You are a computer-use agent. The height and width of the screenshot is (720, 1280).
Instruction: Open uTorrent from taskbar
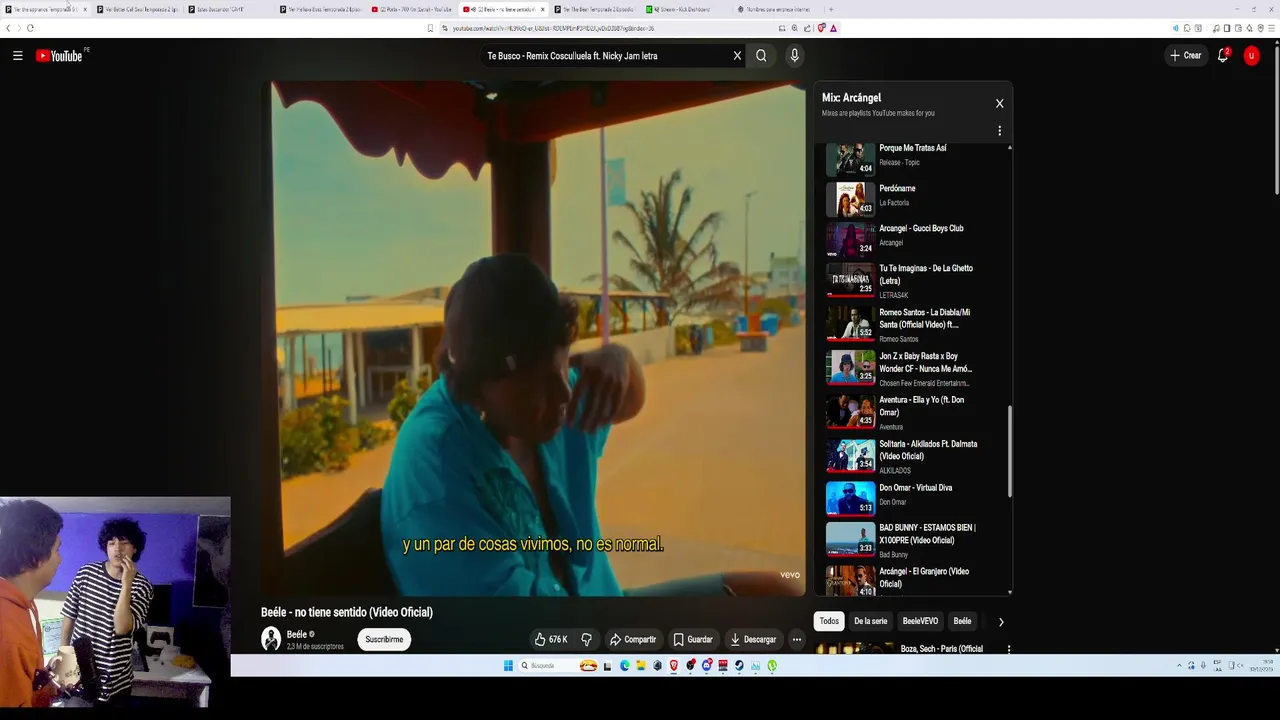[x=772, y=666]
